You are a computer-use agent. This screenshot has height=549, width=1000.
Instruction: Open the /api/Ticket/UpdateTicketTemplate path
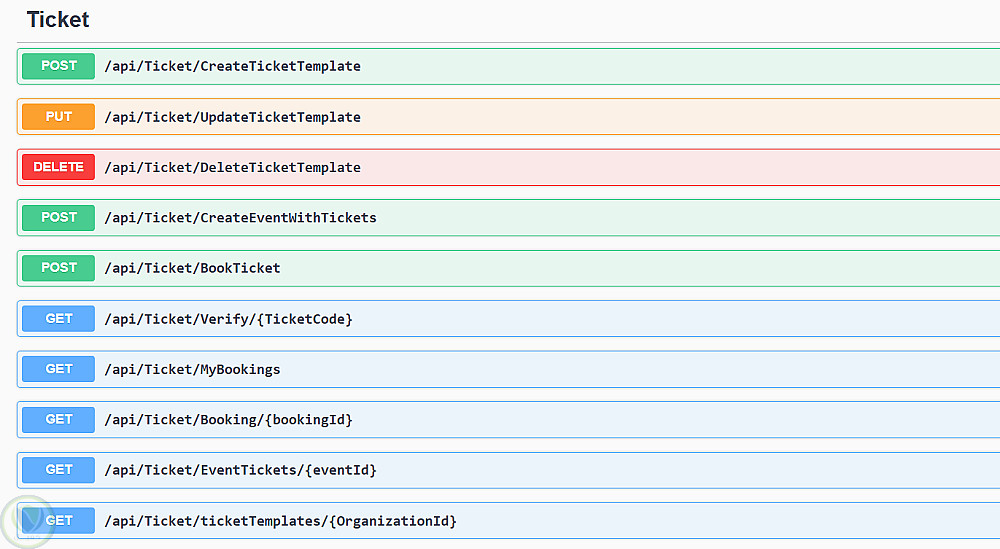pyautogui.click(x=232, y=117)
